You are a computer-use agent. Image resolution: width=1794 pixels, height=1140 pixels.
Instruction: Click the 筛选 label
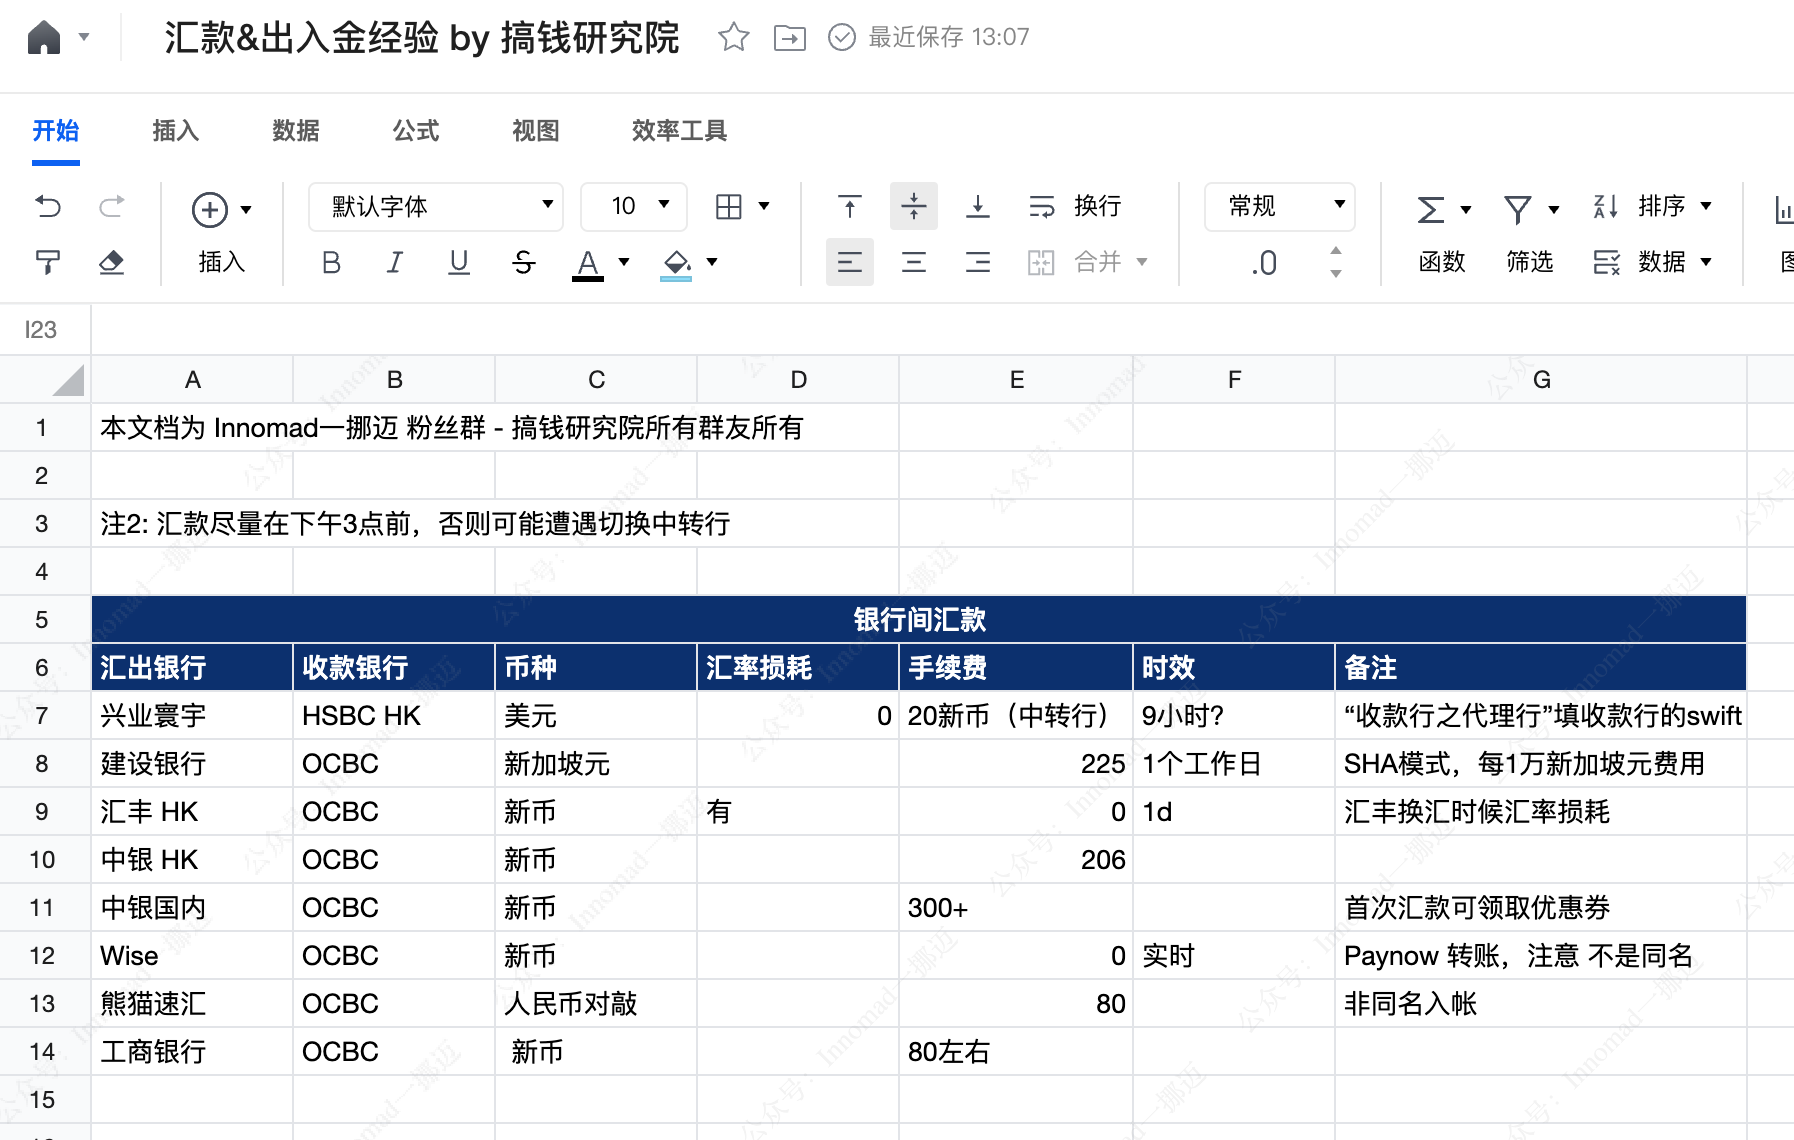coord(1530,262)
